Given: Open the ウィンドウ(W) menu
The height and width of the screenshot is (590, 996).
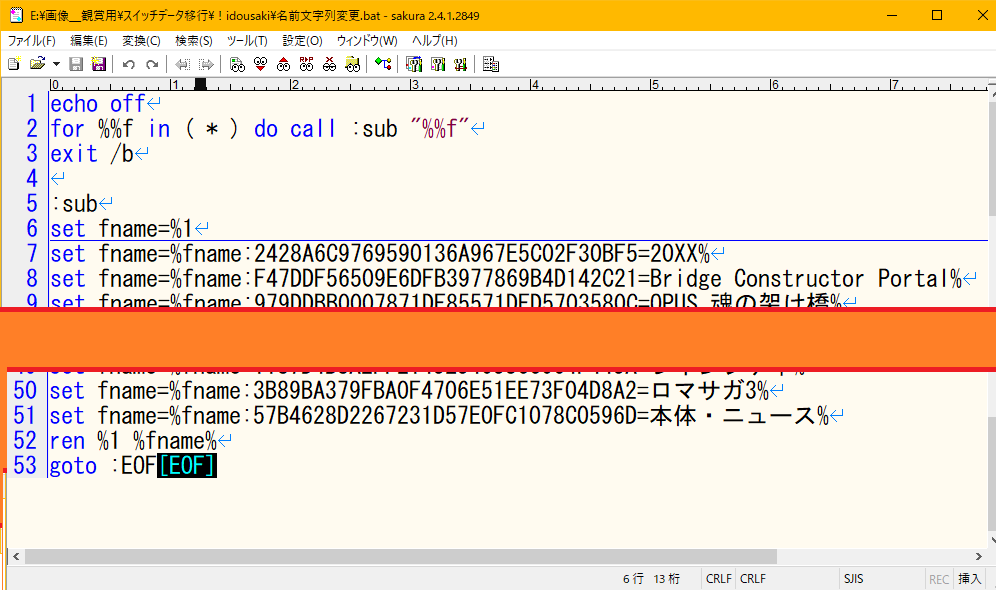Looking at the screenshot, I should coord(367,41).
